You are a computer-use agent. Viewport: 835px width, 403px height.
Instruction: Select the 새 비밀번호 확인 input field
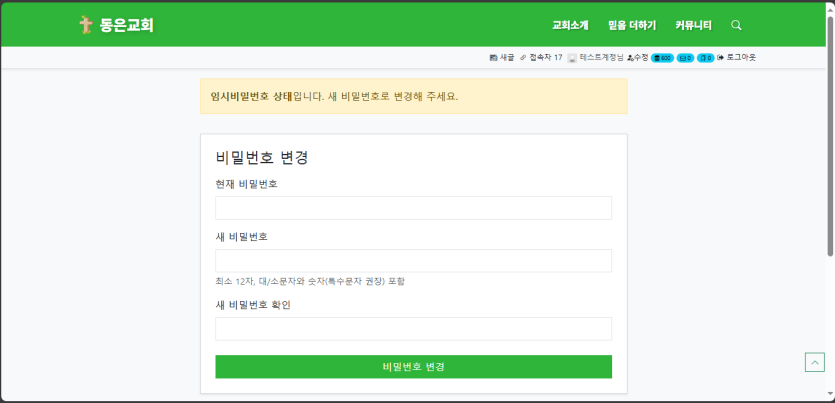413,329
